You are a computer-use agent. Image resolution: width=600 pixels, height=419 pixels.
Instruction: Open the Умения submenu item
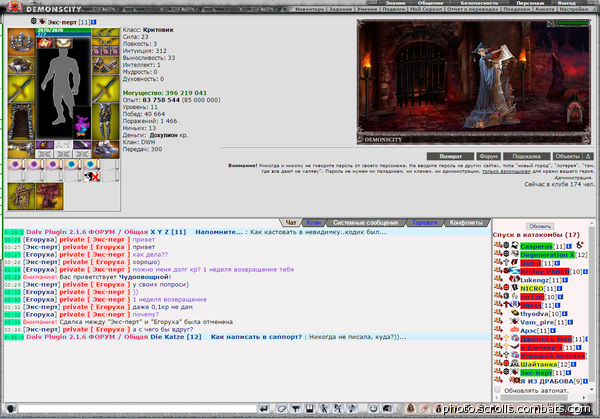(x=367, y=9)
